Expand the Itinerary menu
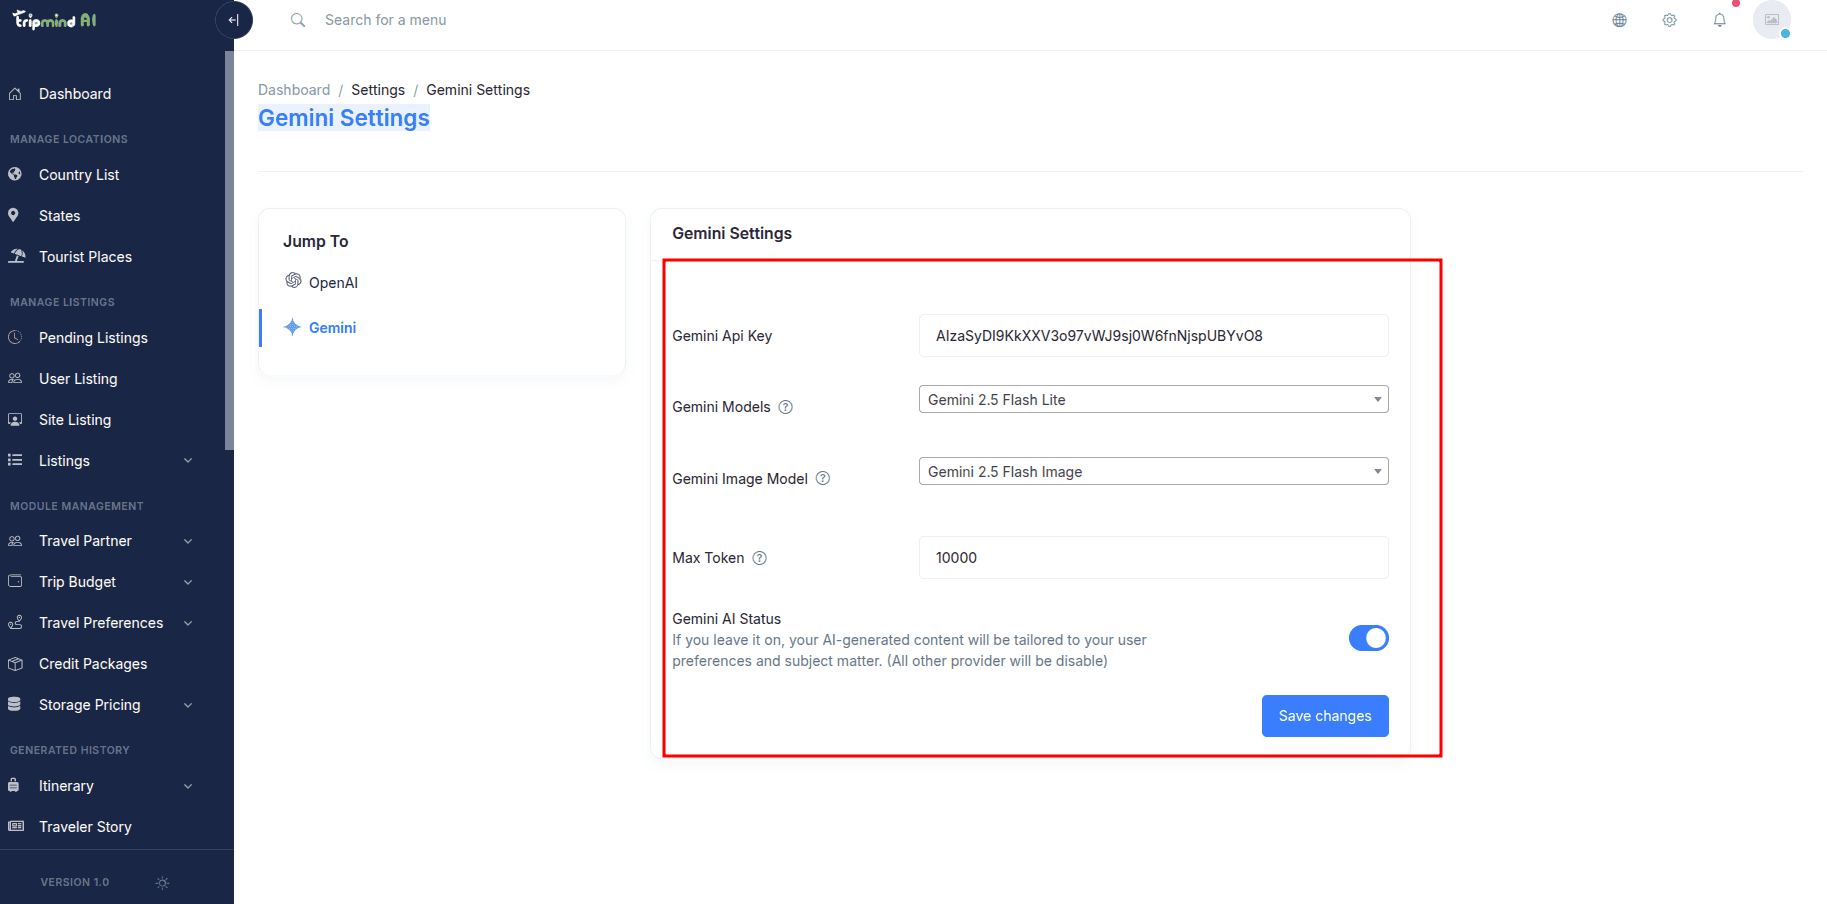Screen dimensions: 1827x904 [100, 786]
